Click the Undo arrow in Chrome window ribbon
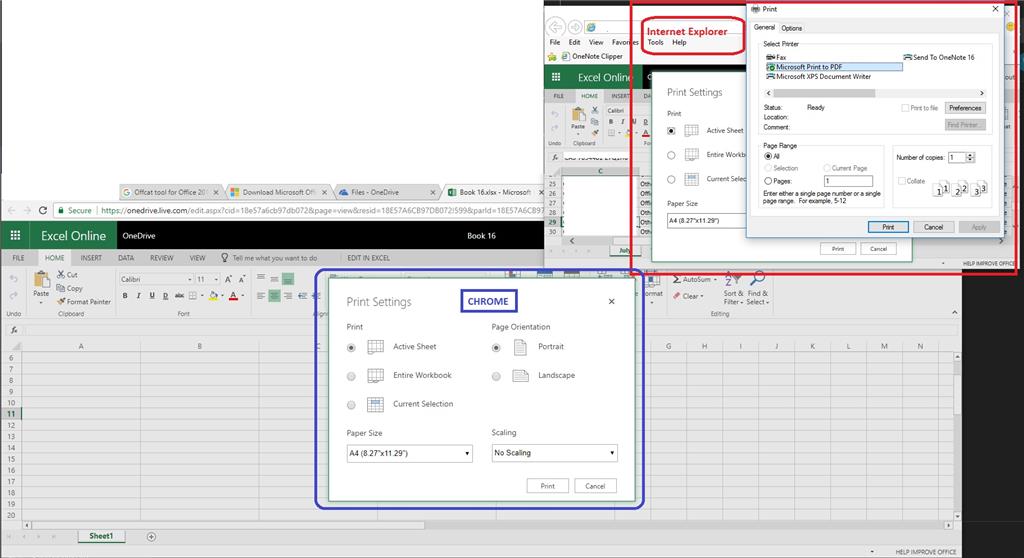The image size is (1024, 558). coord(14,279)
